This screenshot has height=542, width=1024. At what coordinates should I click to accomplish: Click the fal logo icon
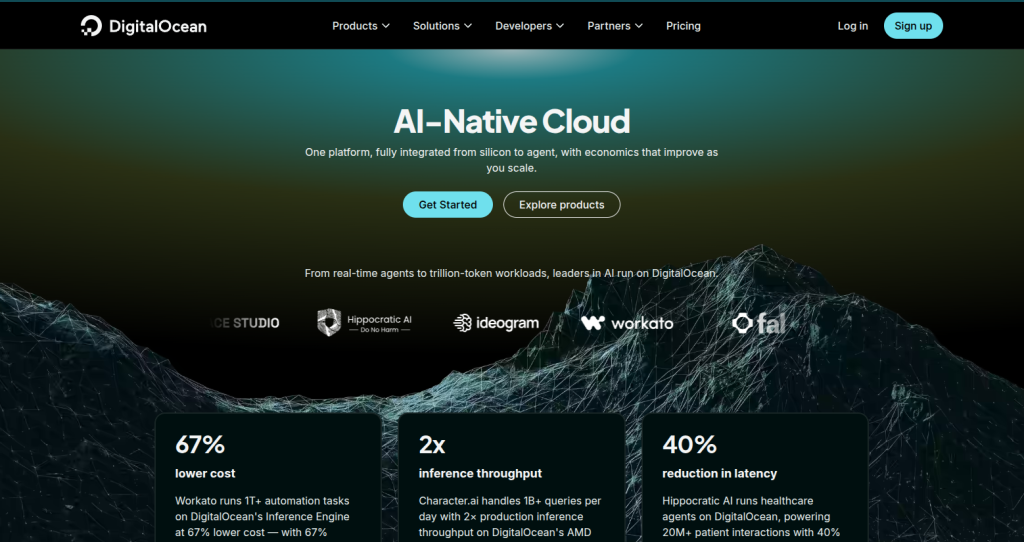point(743,323)
